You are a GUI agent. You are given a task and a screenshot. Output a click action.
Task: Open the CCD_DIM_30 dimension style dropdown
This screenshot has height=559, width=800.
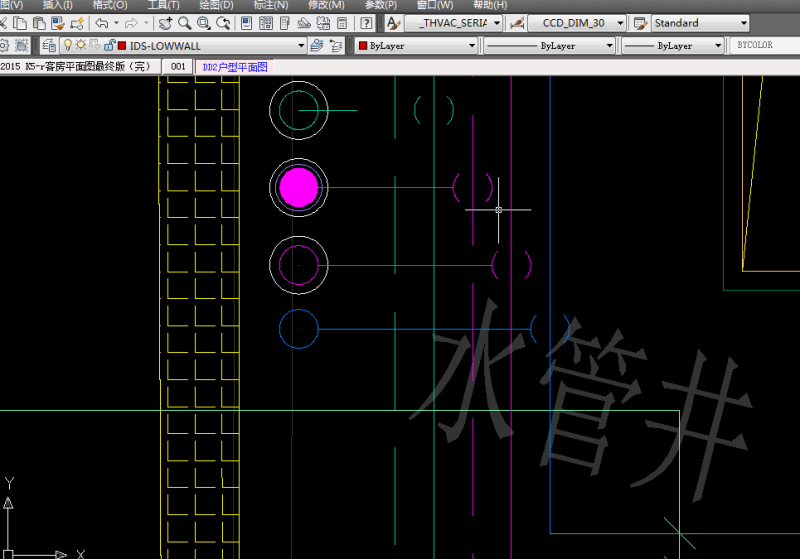point(620,23)
